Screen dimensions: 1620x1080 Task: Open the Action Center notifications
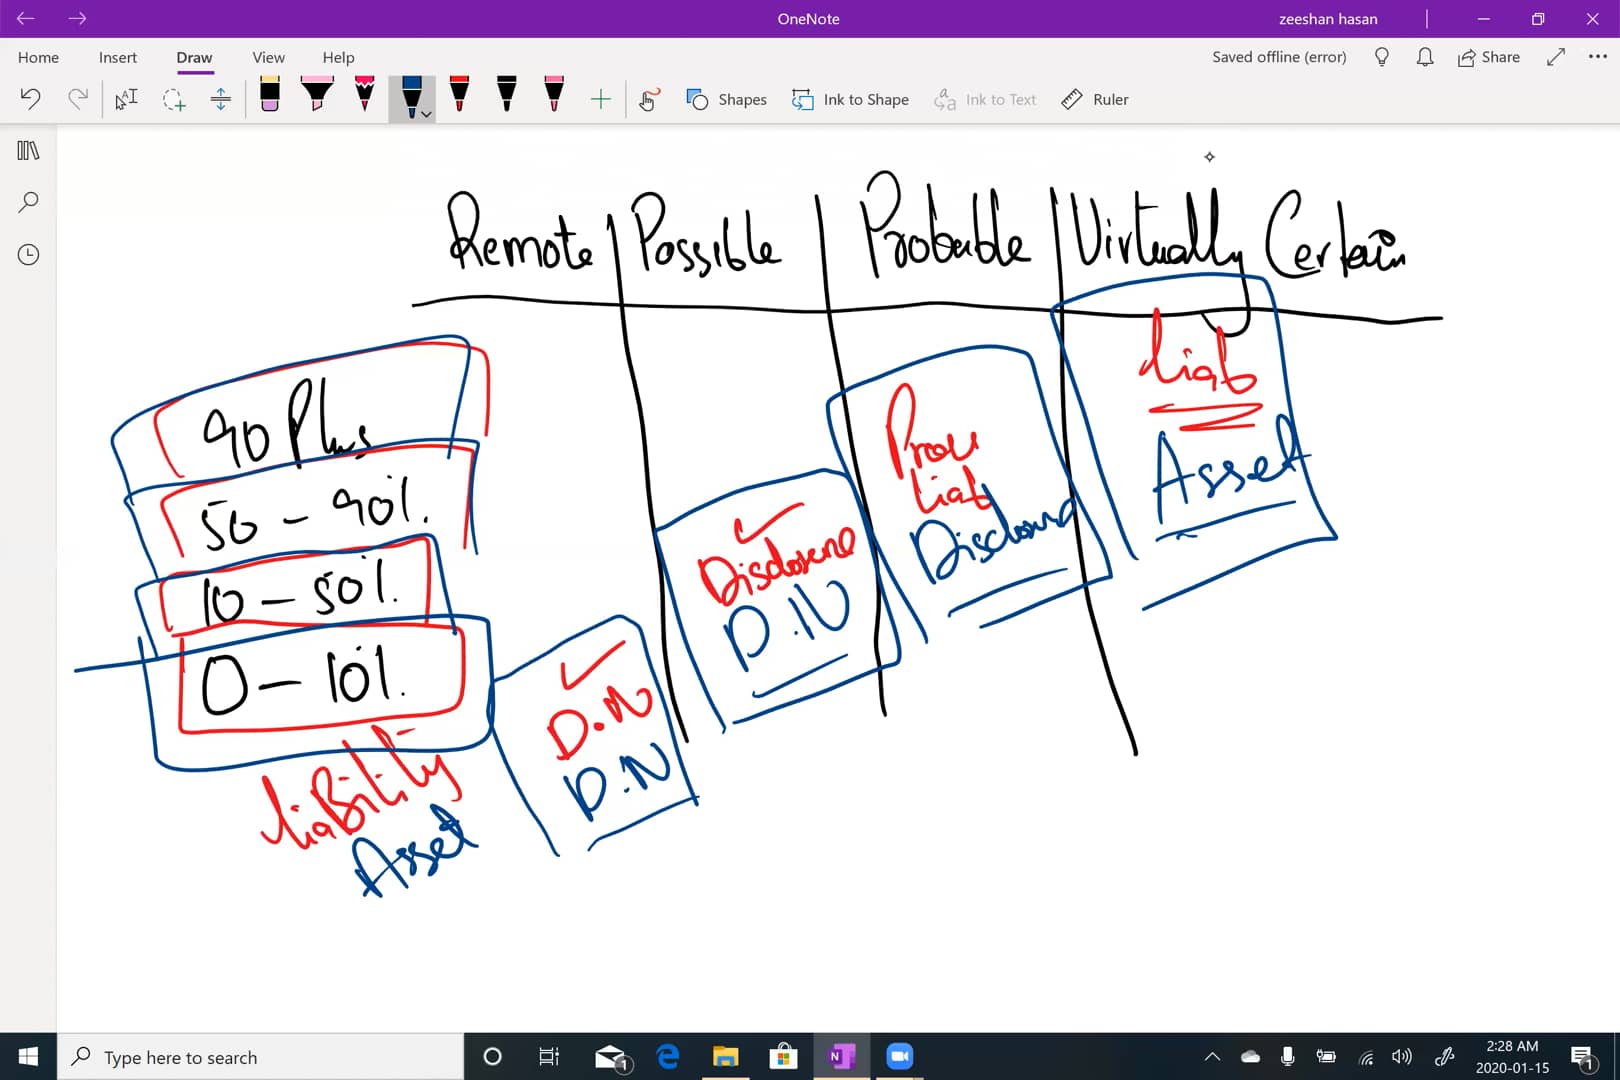pyautogui.click(x=1583, y=1057)
